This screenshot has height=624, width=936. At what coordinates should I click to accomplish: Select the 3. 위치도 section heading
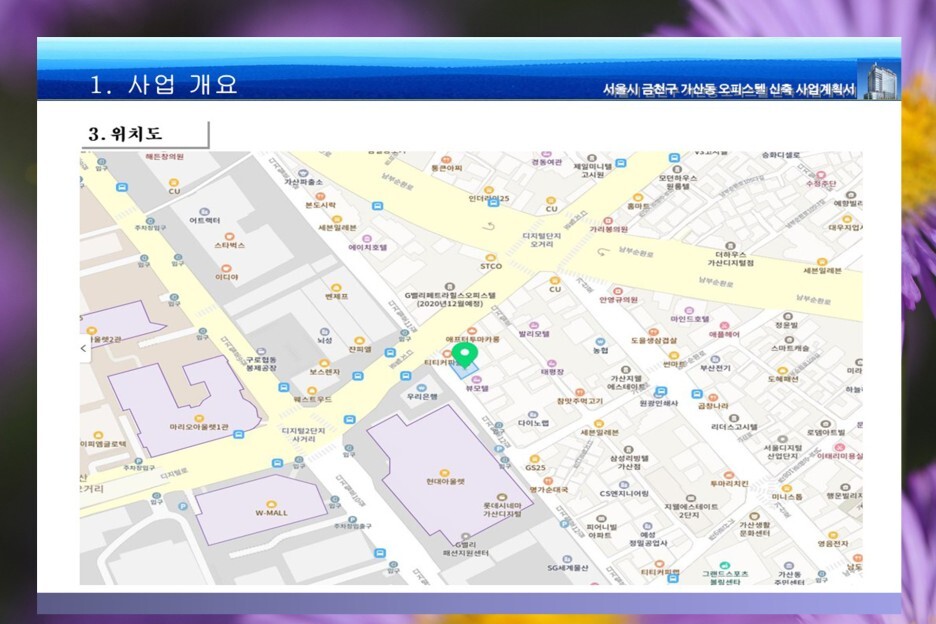pyautogui.click(x=125, y=134)
